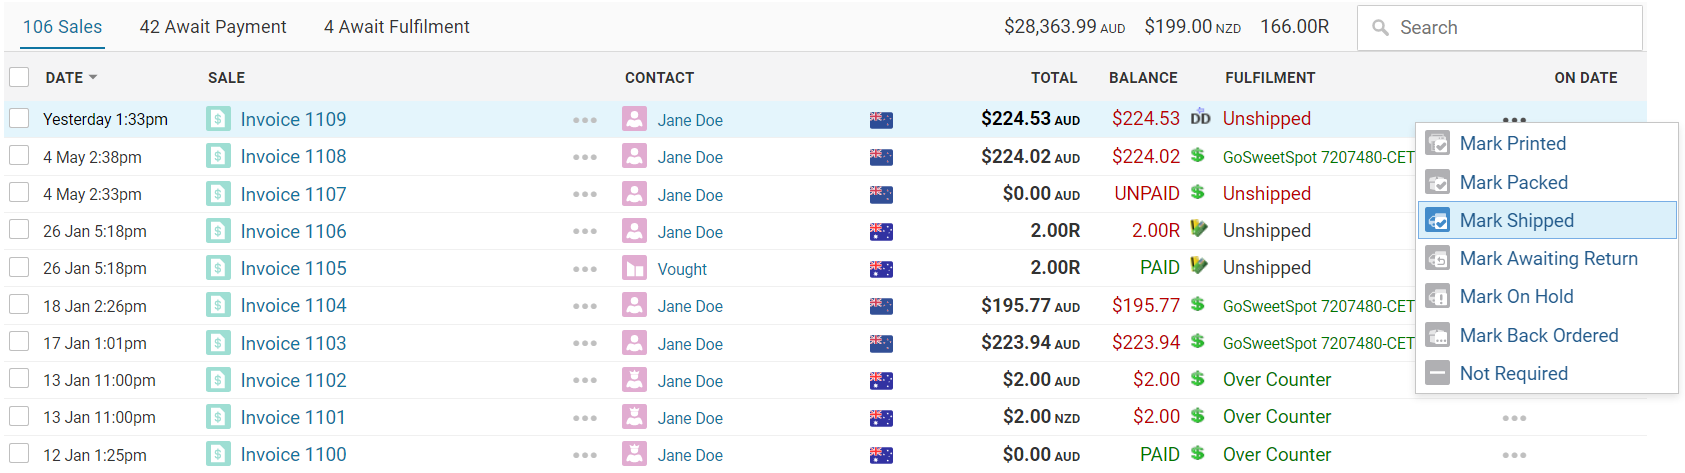
Task: Click the DD payment icon on Invoice 1109 row
Action: [x=1200, y=118]
